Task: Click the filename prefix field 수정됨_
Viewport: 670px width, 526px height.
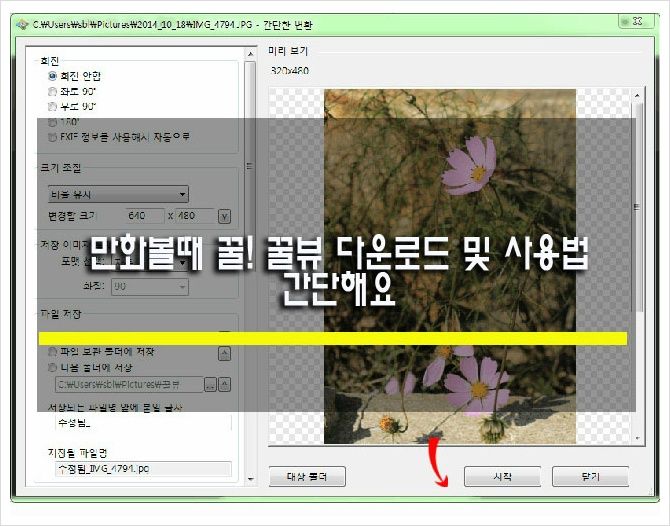Action: pyautogui.click(x=143, y=423)
